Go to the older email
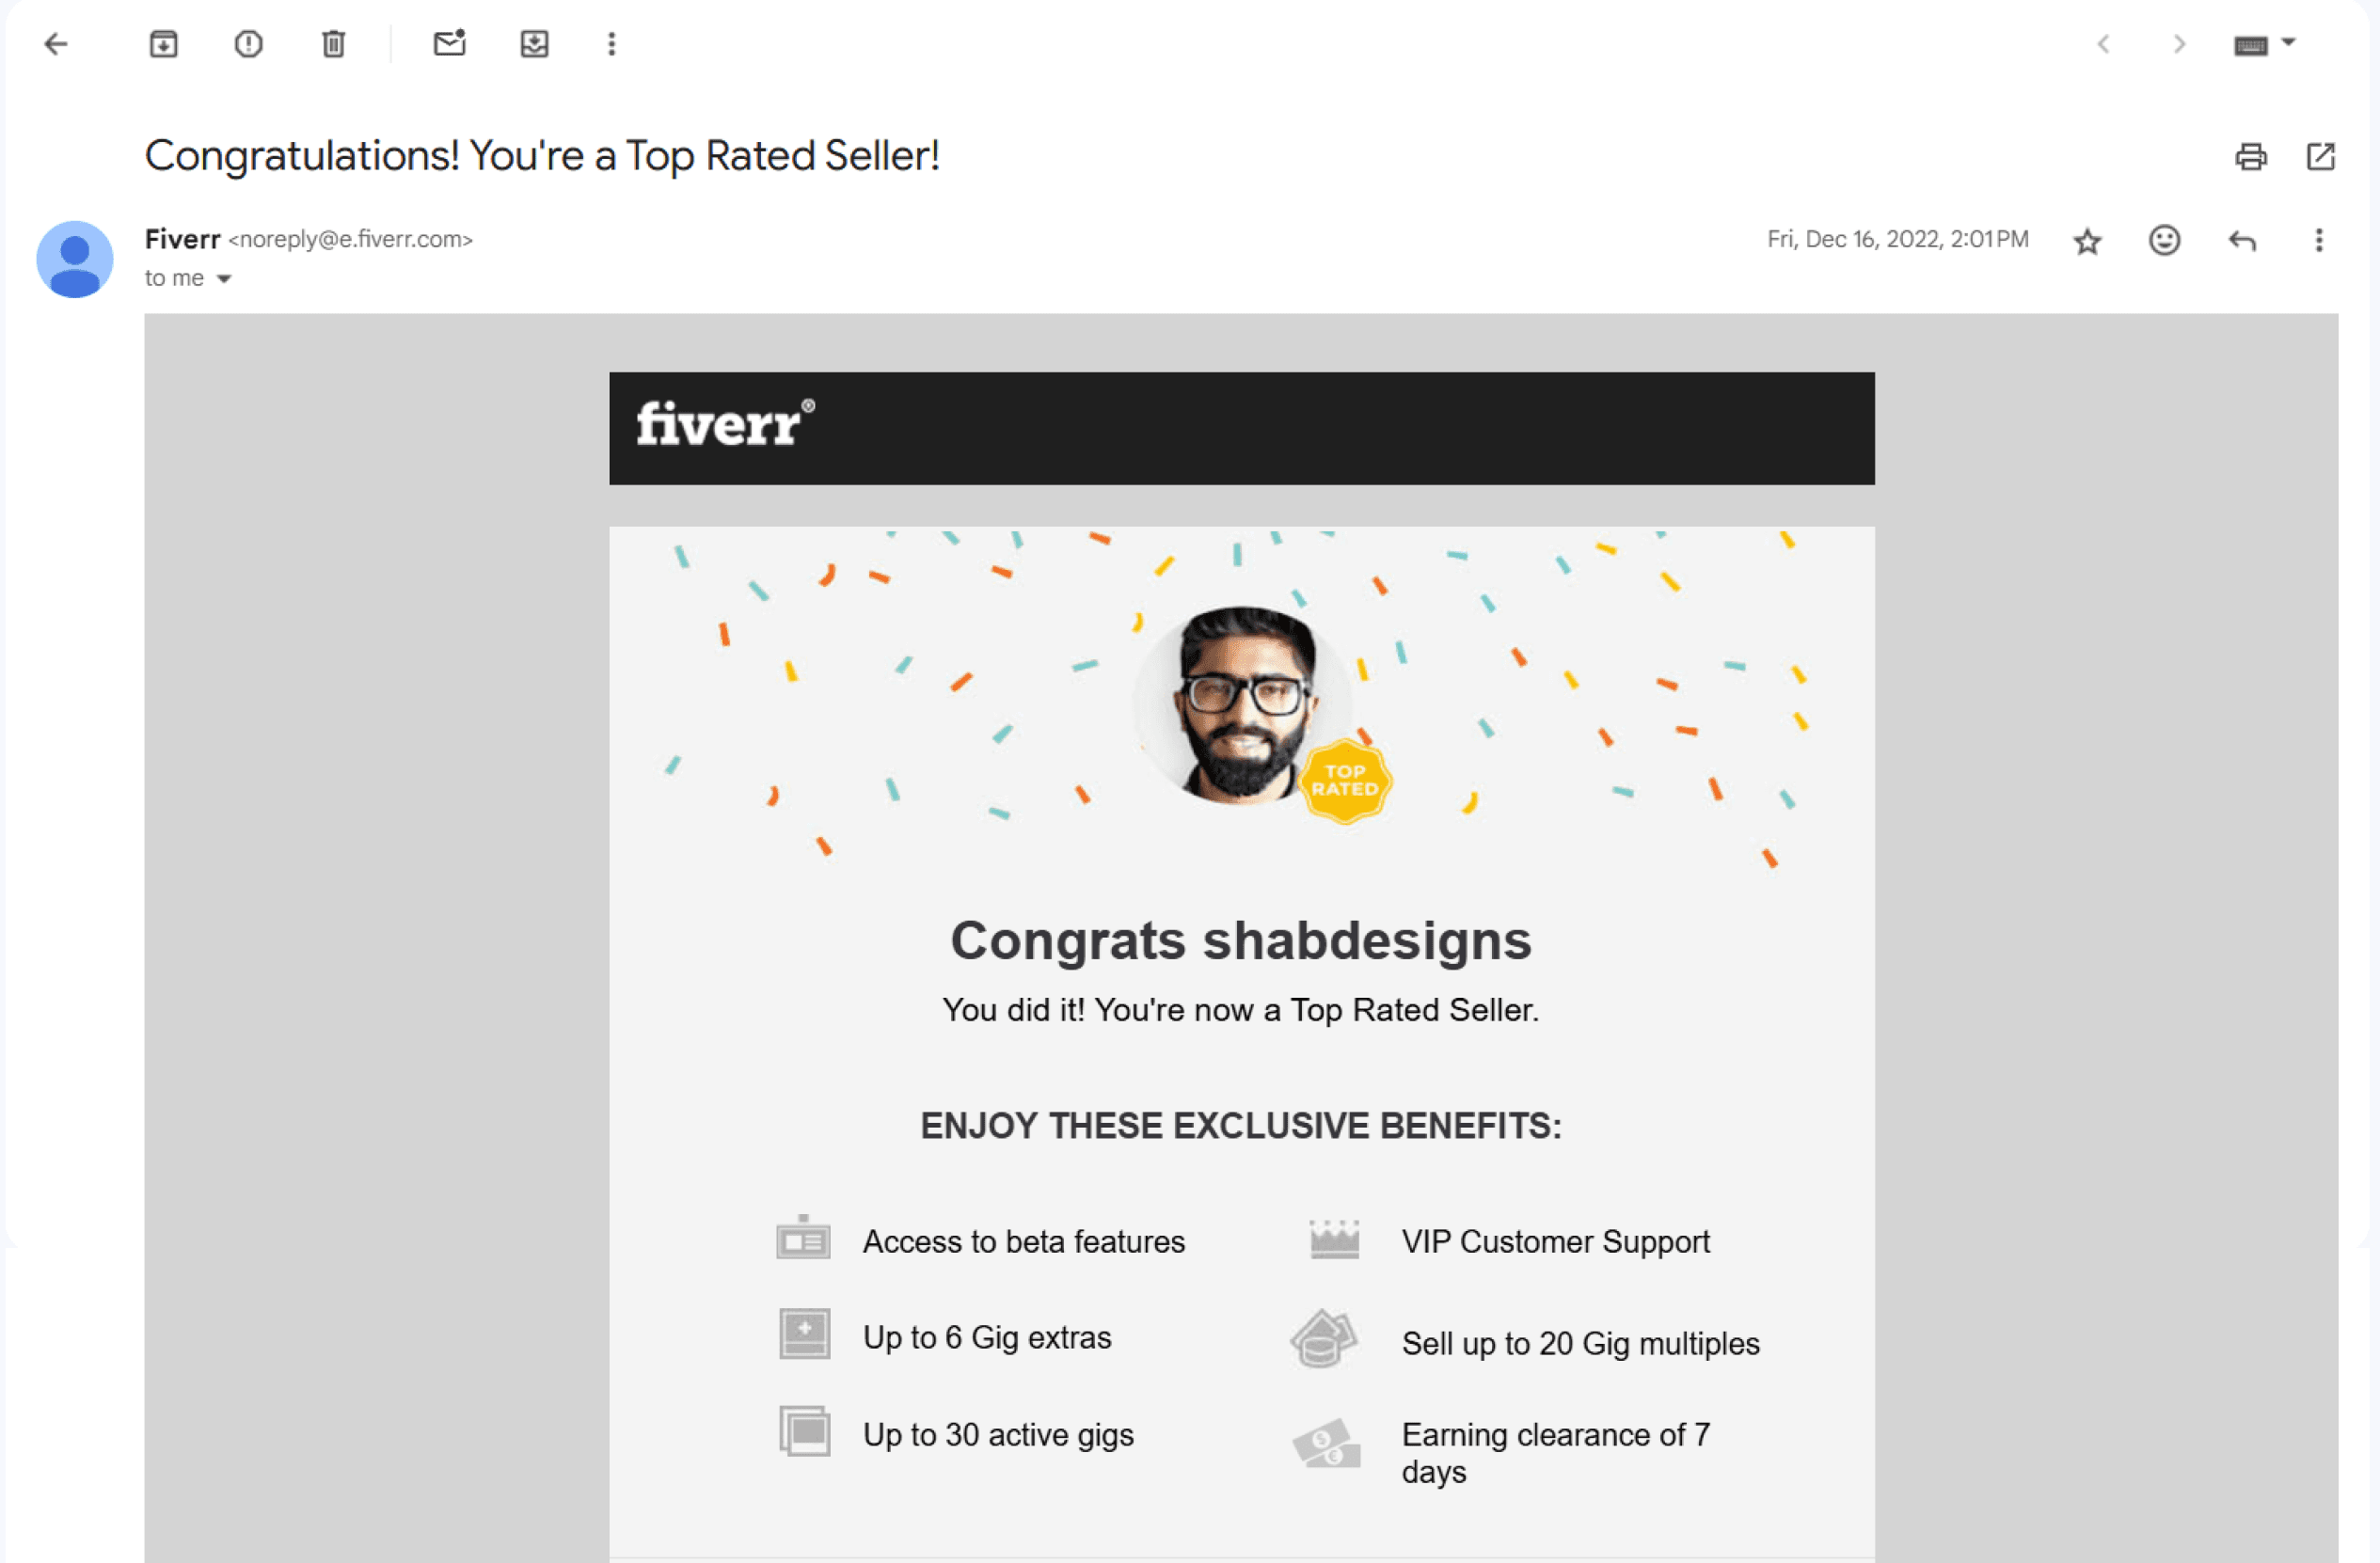Image resolution: width=2380 pixels, height=1563 pixels. (2179, 44)
